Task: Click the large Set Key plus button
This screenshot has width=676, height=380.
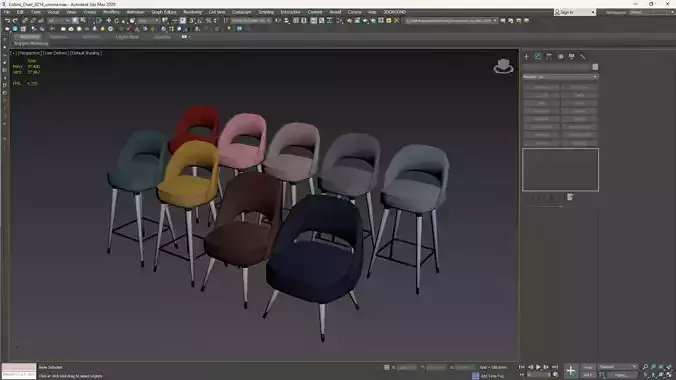Action: 570,371
